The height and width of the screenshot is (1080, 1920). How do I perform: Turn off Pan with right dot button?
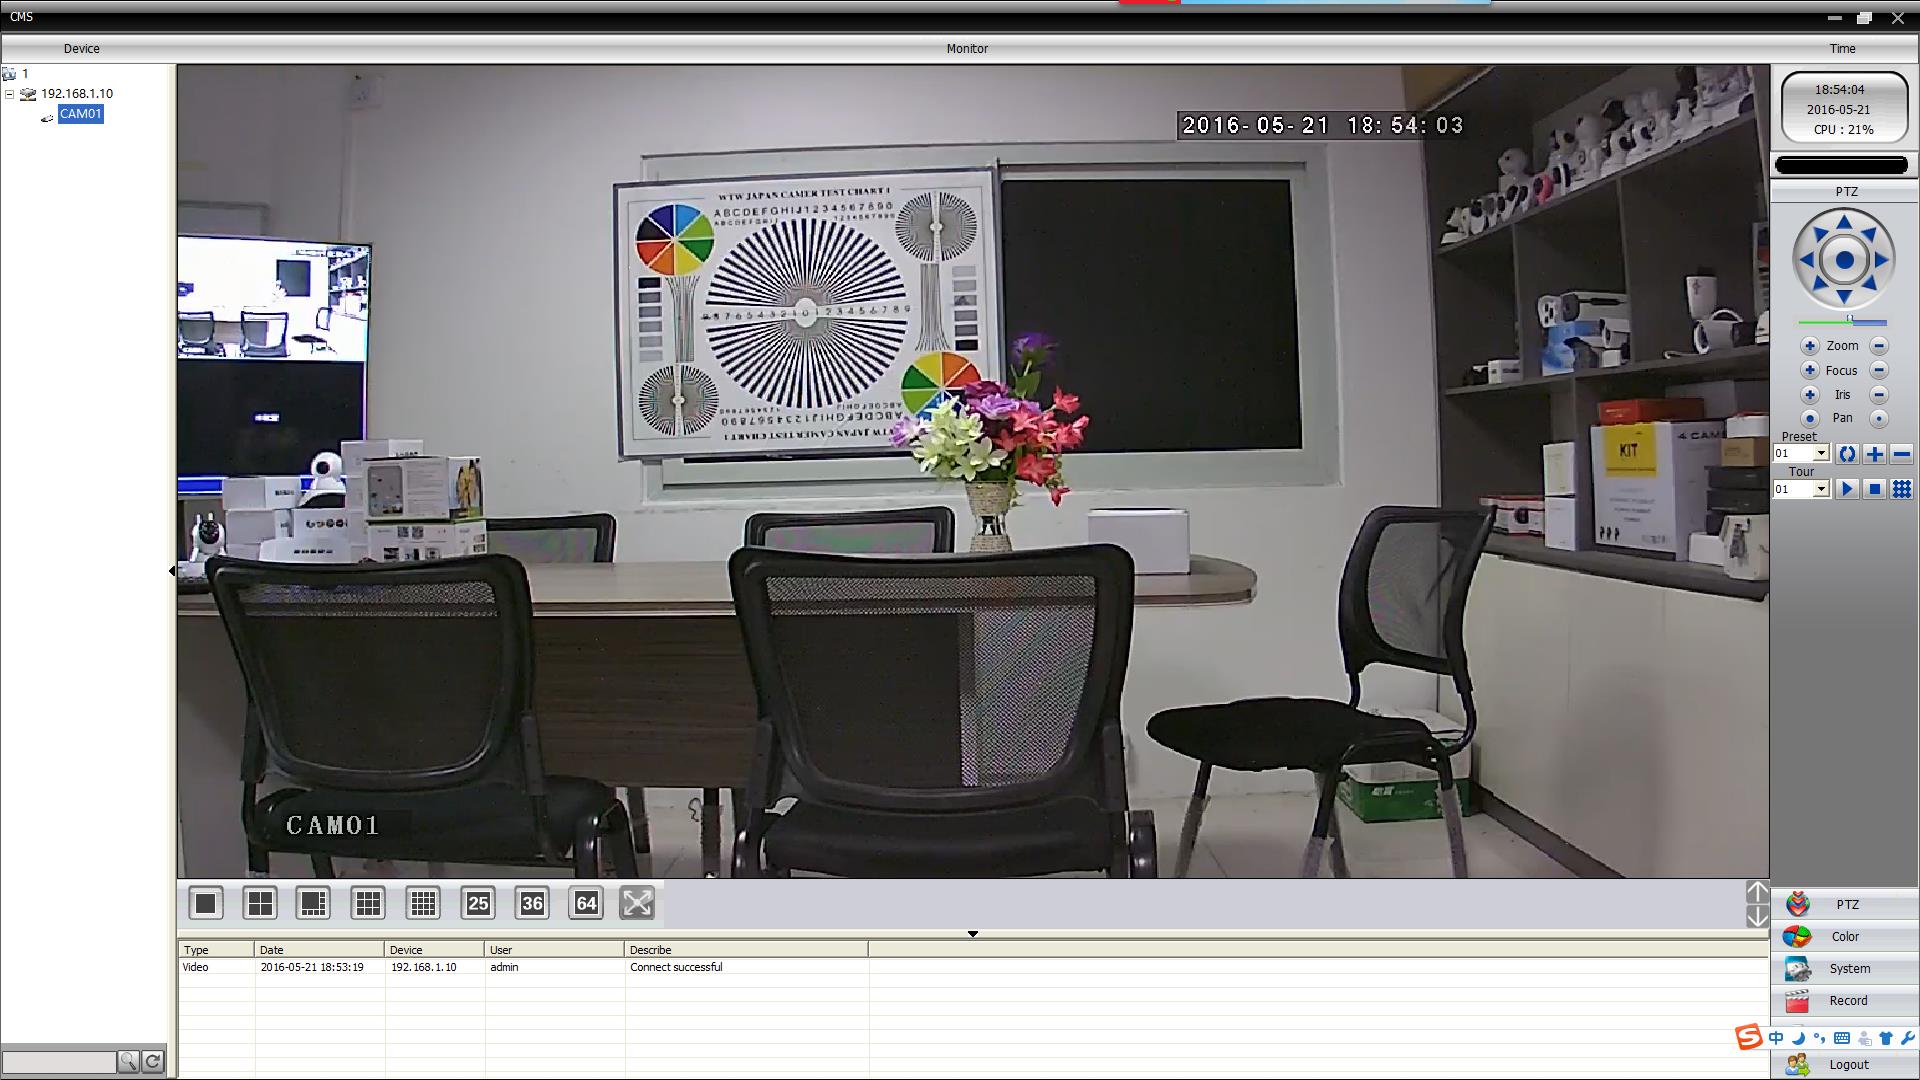pos(1879,418)
